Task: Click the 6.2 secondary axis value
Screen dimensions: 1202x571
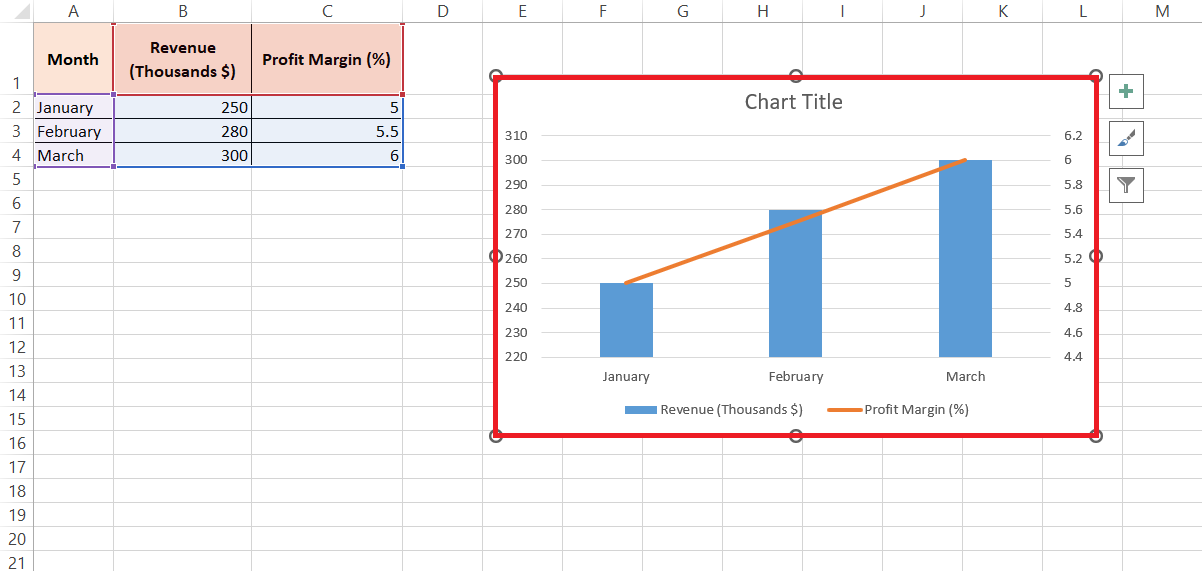Action: (x=1074, y=135)
